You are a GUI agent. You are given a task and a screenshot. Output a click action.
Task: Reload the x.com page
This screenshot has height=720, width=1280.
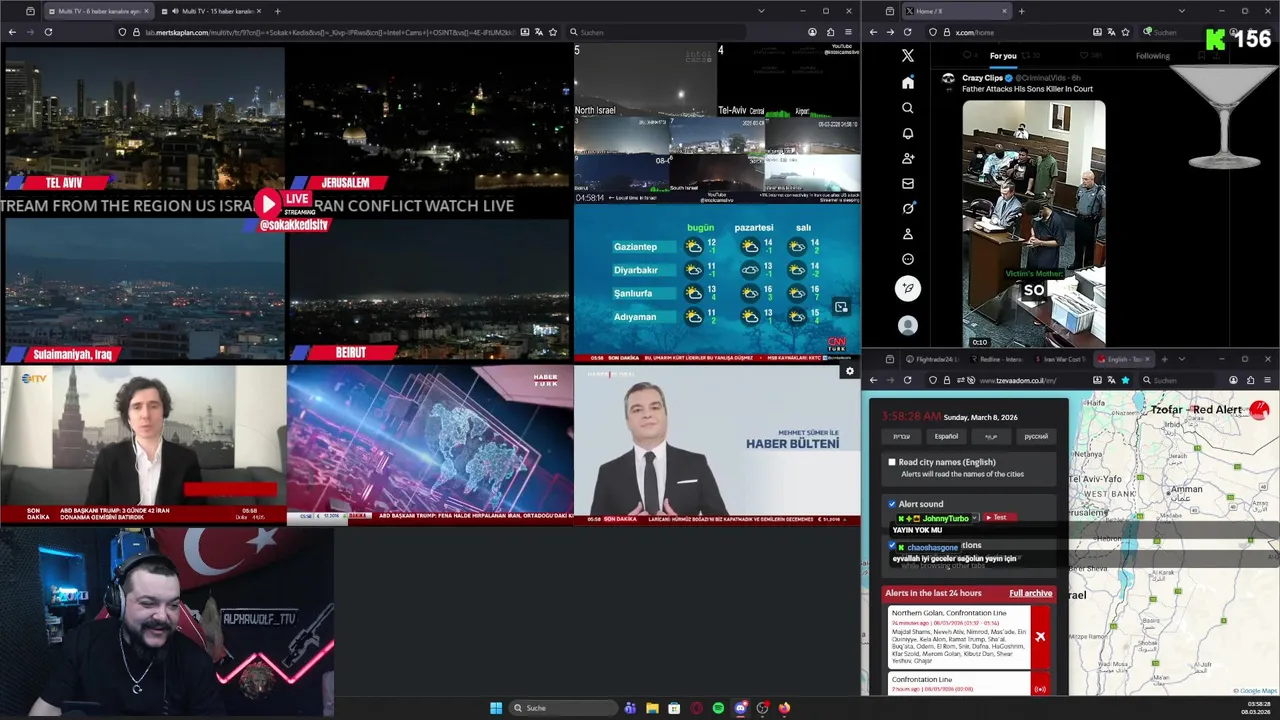(908, 32)
